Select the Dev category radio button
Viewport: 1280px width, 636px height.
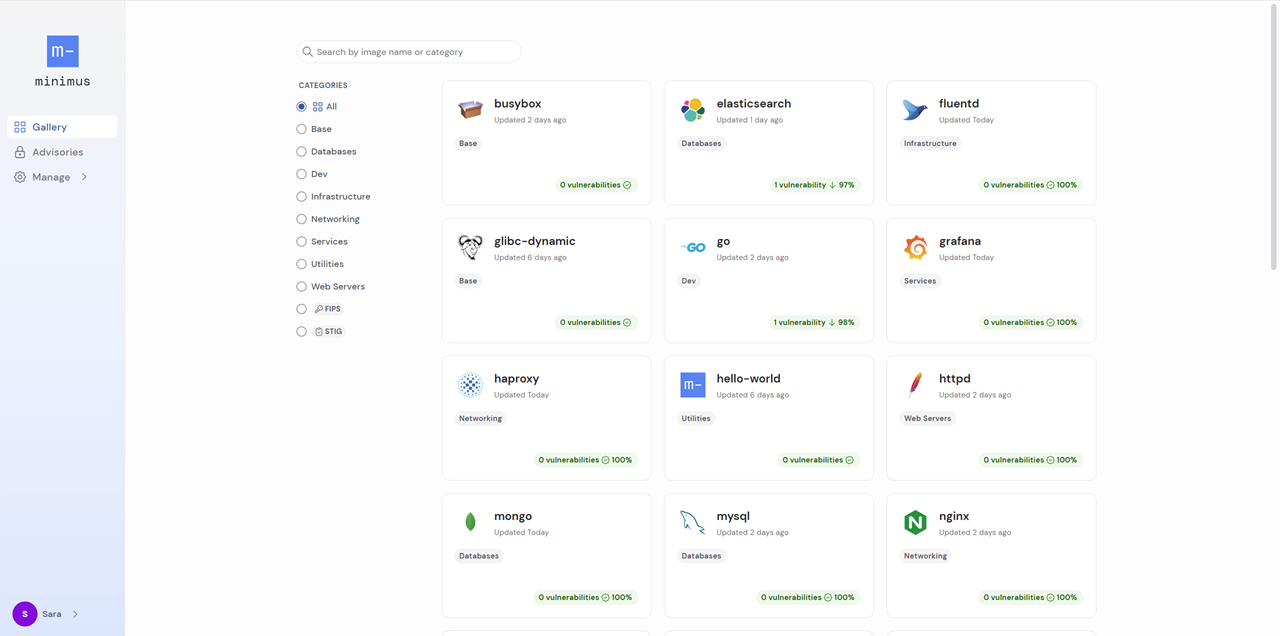301,174
